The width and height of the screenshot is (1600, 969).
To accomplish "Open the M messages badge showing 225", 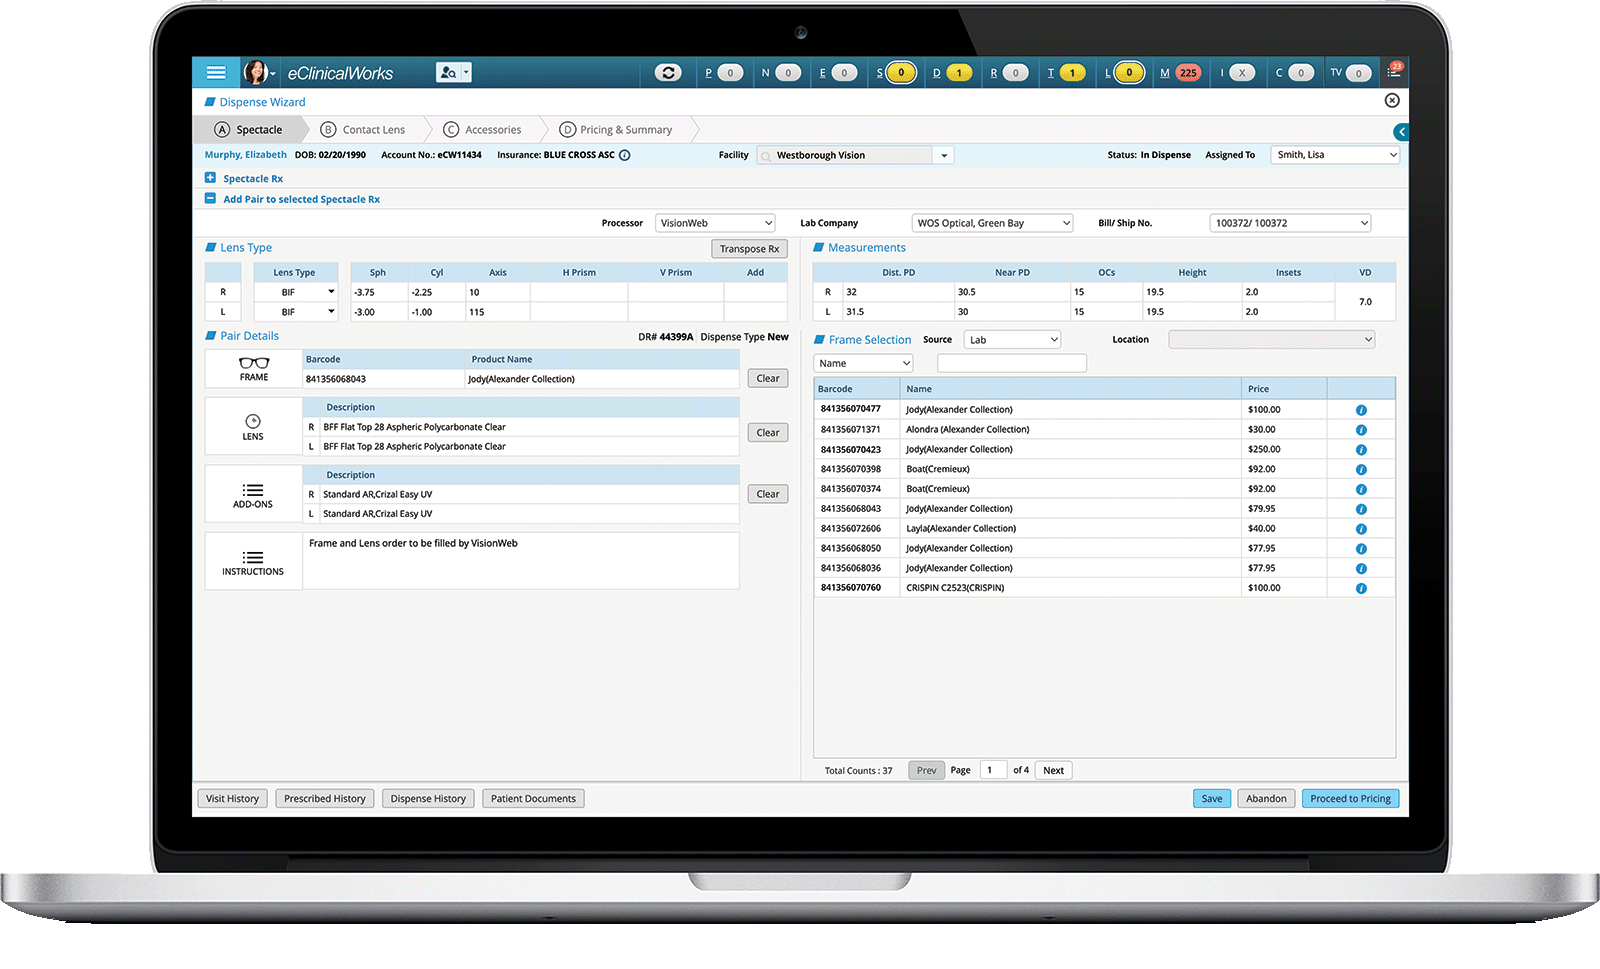I will (1188, 73).
